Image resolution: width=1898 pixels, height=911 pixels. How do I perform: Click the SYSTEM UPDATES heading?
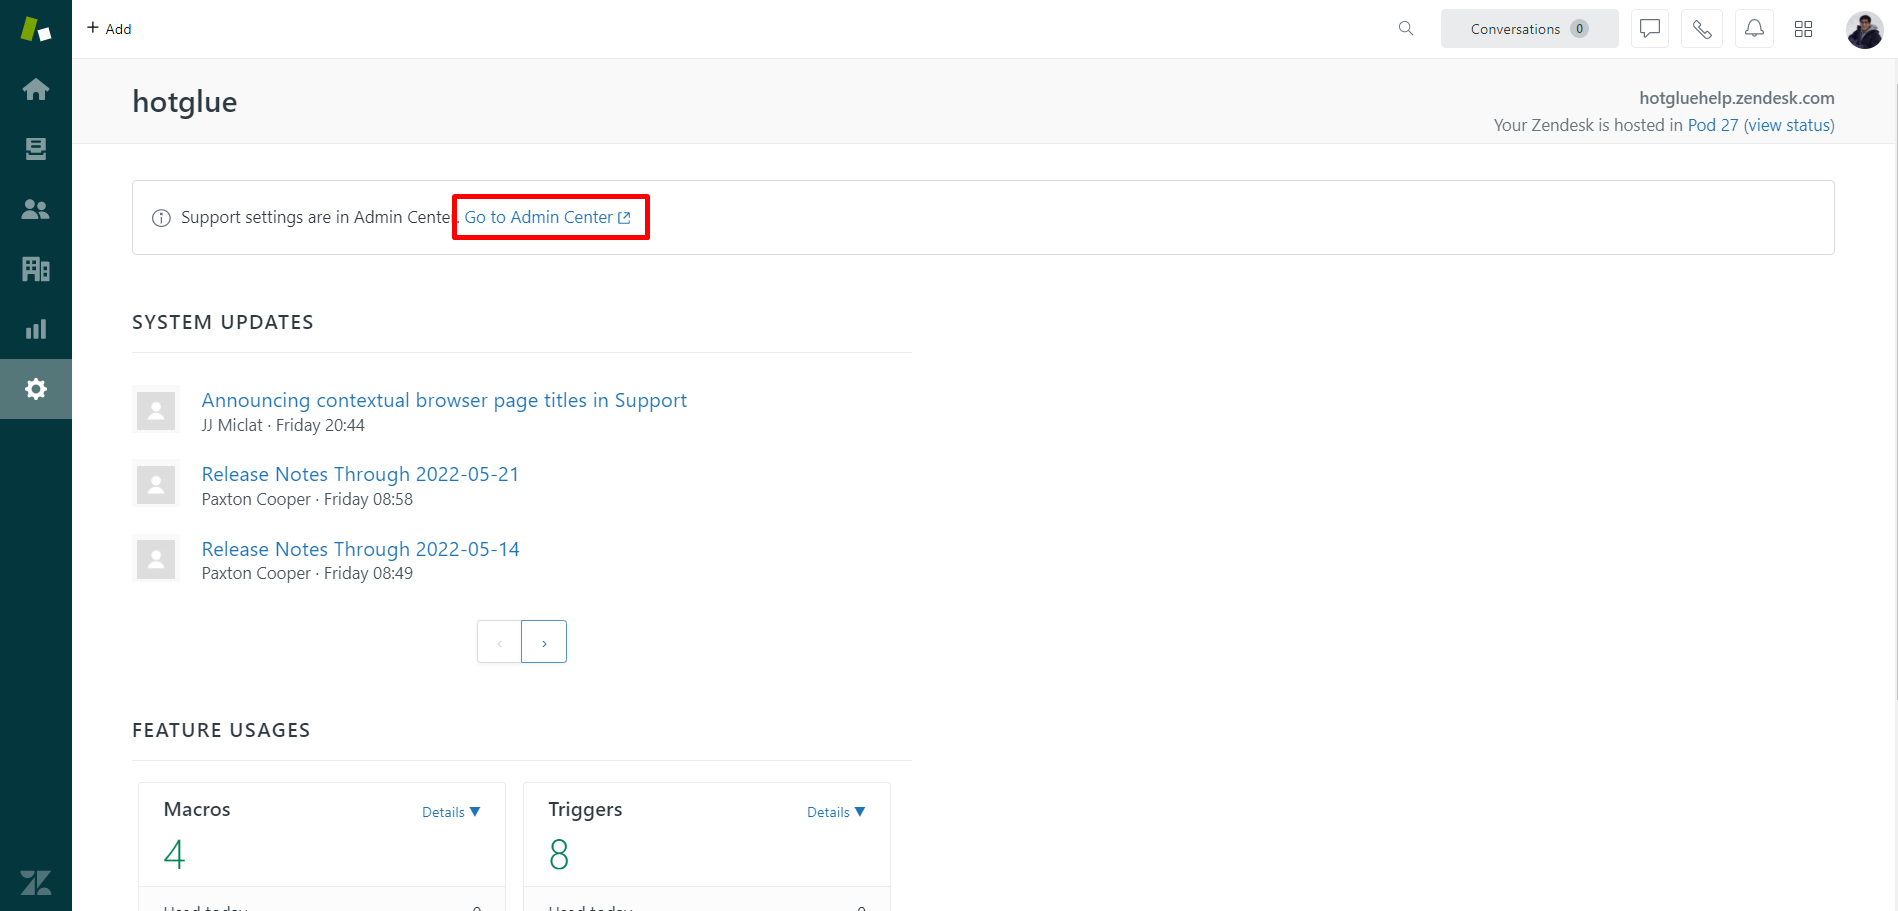[x=223, y=322]
